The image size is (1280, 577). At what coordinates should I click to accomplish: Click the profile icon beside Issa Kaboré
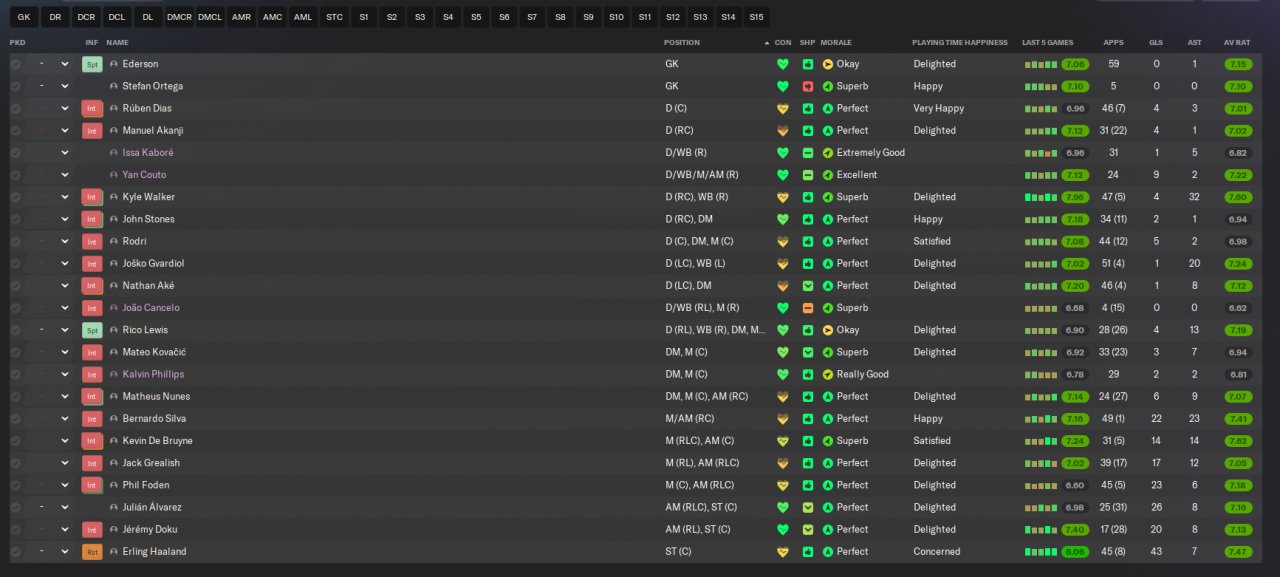(114, 153)
